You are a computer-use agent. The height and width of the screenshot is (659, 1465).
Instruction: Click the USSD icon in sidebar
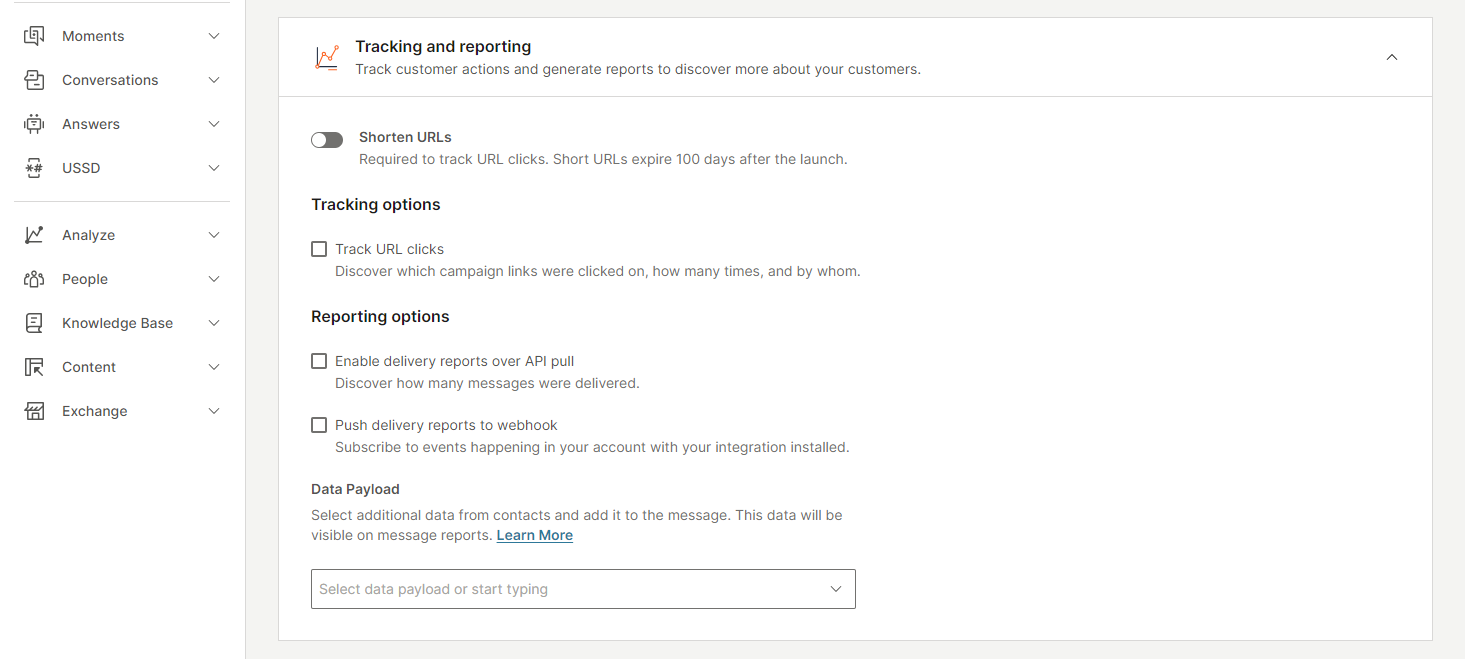[34, 168]
